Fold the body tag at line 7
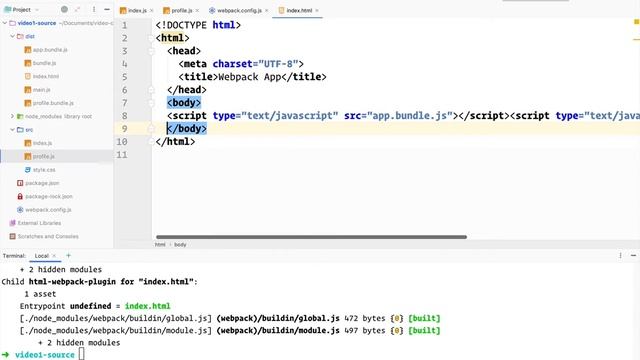 [x=151, y=103]
